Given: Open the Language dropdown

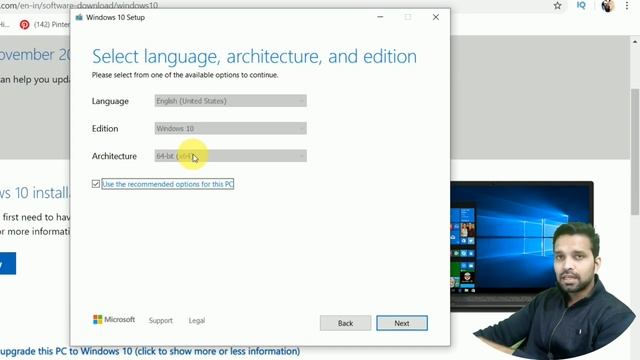Looking at the screenshot, I should (x=231, y=101).
